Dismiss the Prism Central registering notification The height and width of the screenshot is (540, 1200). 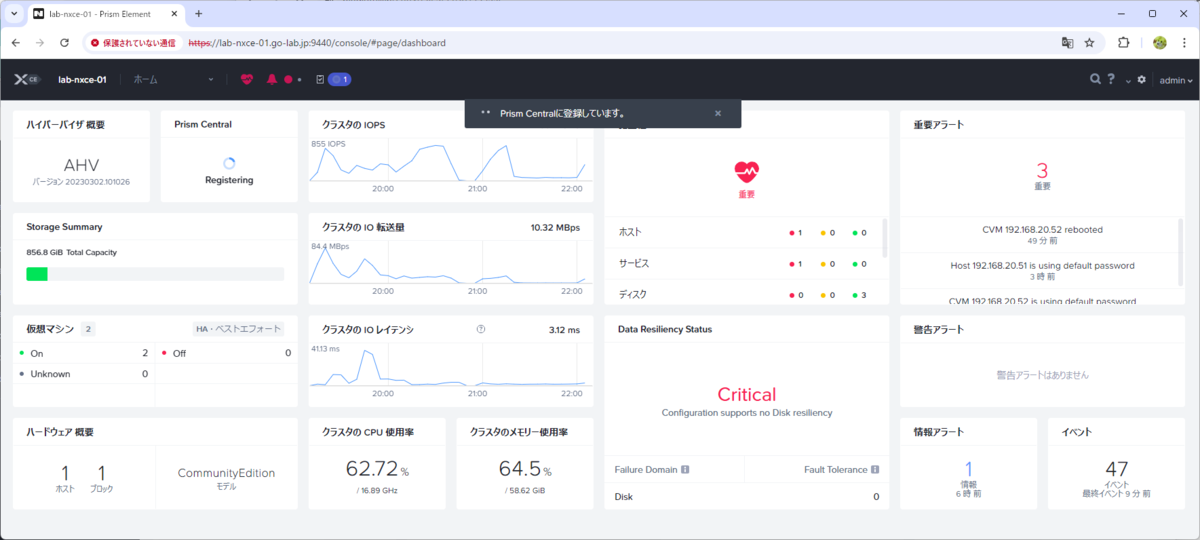click(x=718, y=113)
